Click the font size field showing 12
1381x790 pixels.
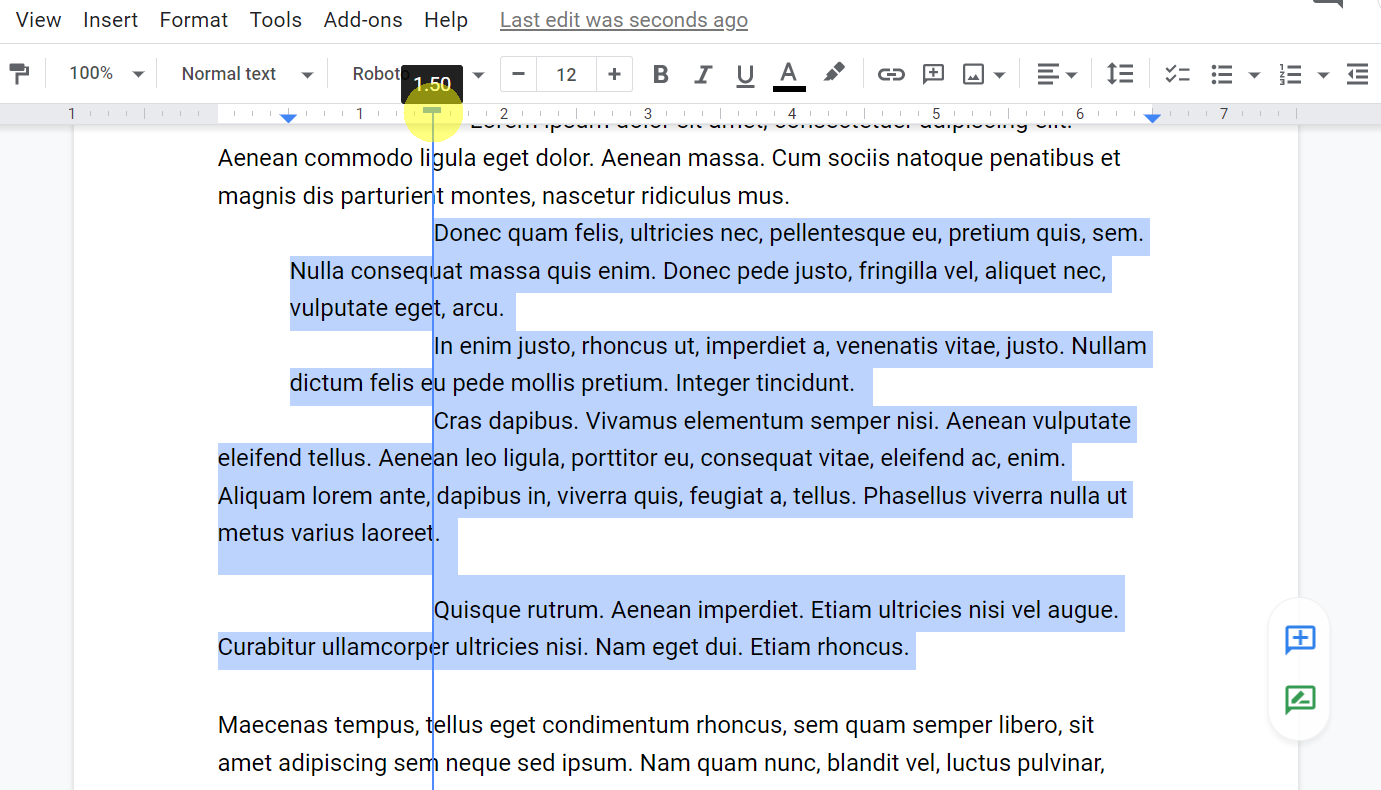[566, 74]
